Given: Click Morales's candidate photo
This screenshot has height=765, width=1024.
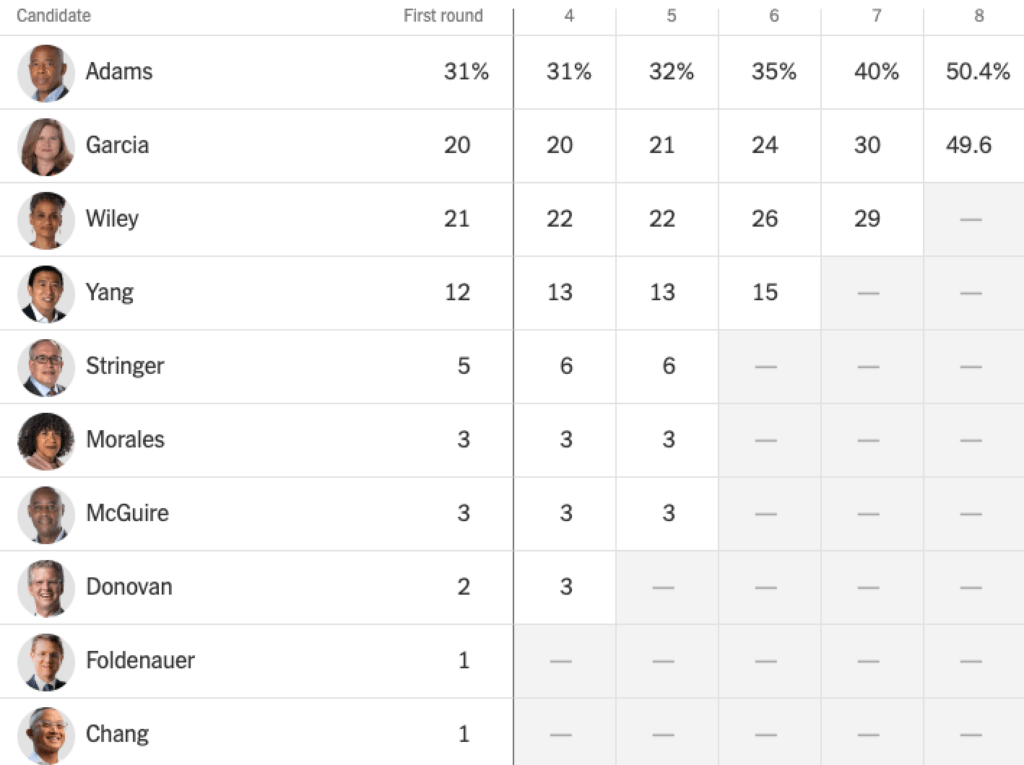Looking at the screenshot, I should click(46, 440).
